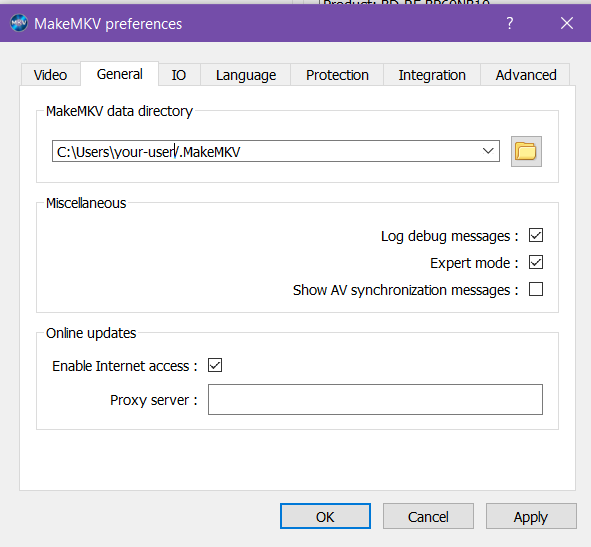Browse for data directory with folder icon
Image resolution: width=591 pixels, height=547 pixels.
coord(526,152)
